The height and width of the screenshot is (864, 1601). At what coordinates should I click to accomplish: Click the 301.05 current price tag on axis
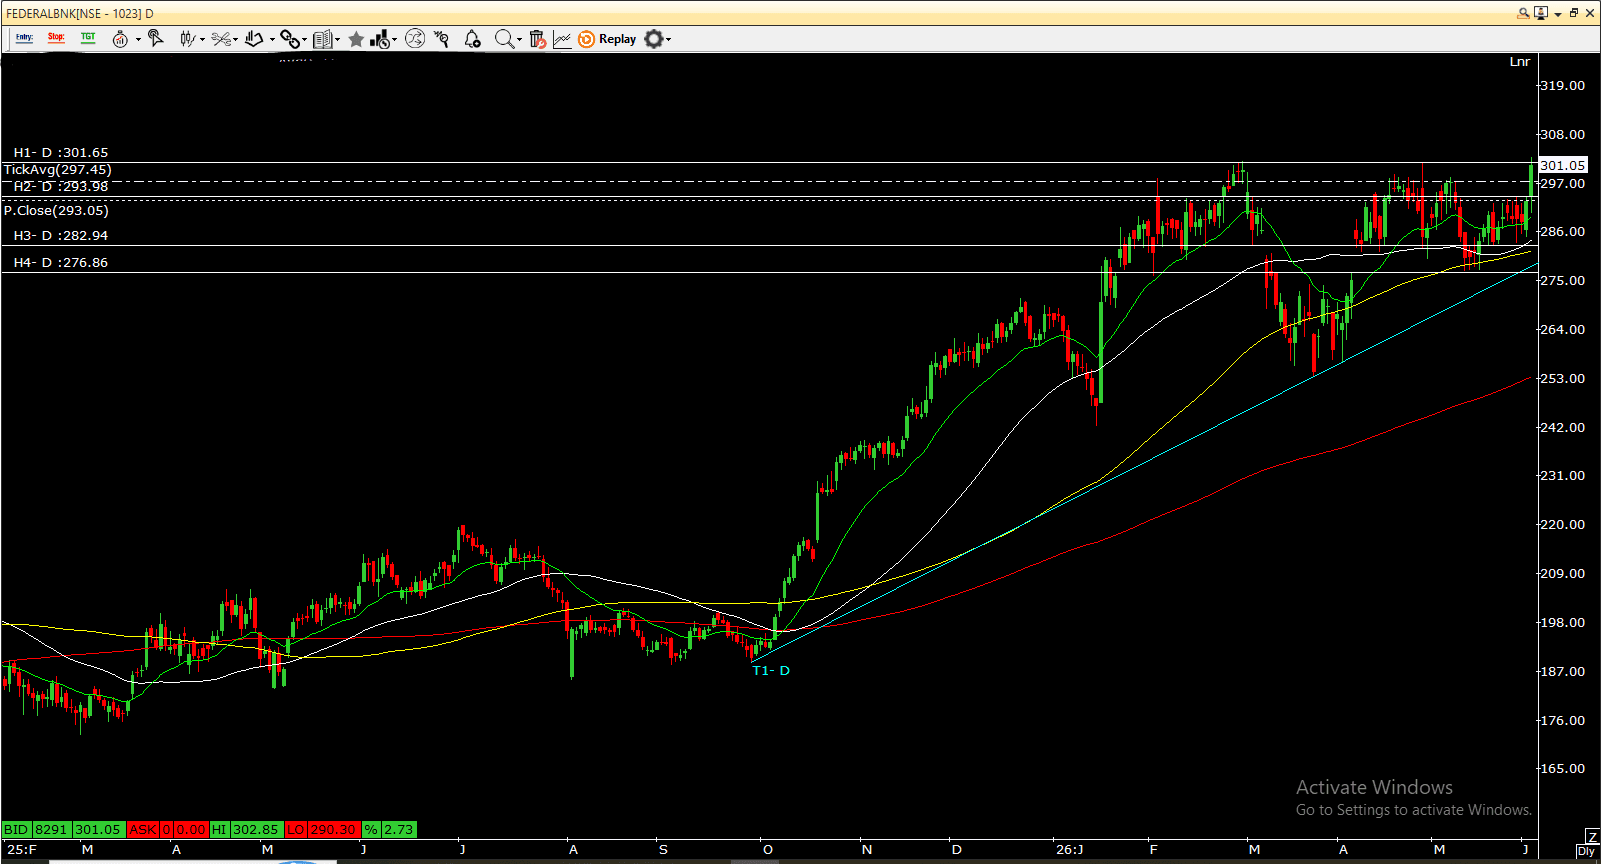tap(1562, 165)
